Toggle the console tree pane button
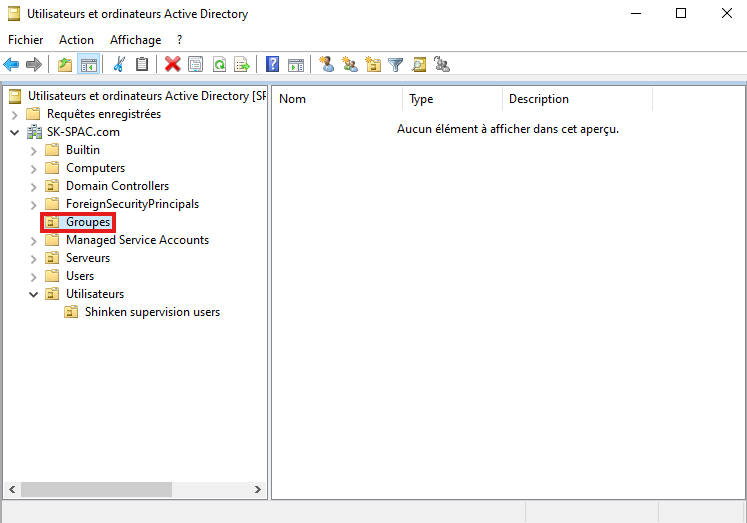747x523 pixels. tap(88, 65)
